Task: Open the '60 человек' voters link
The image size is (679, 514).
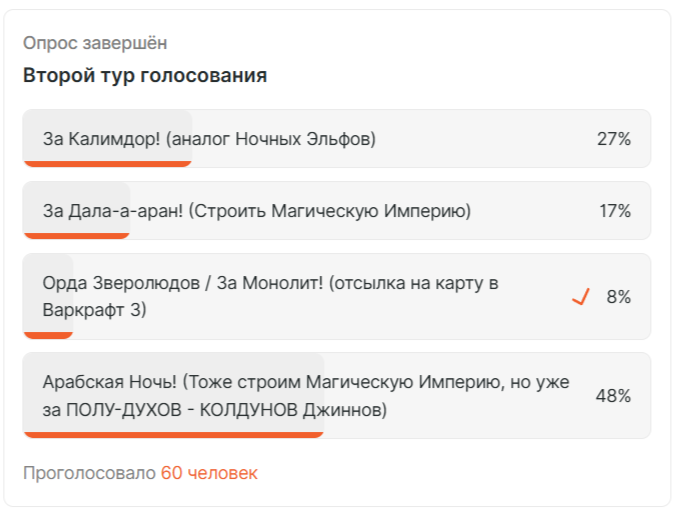Action: tap(209, 473)
